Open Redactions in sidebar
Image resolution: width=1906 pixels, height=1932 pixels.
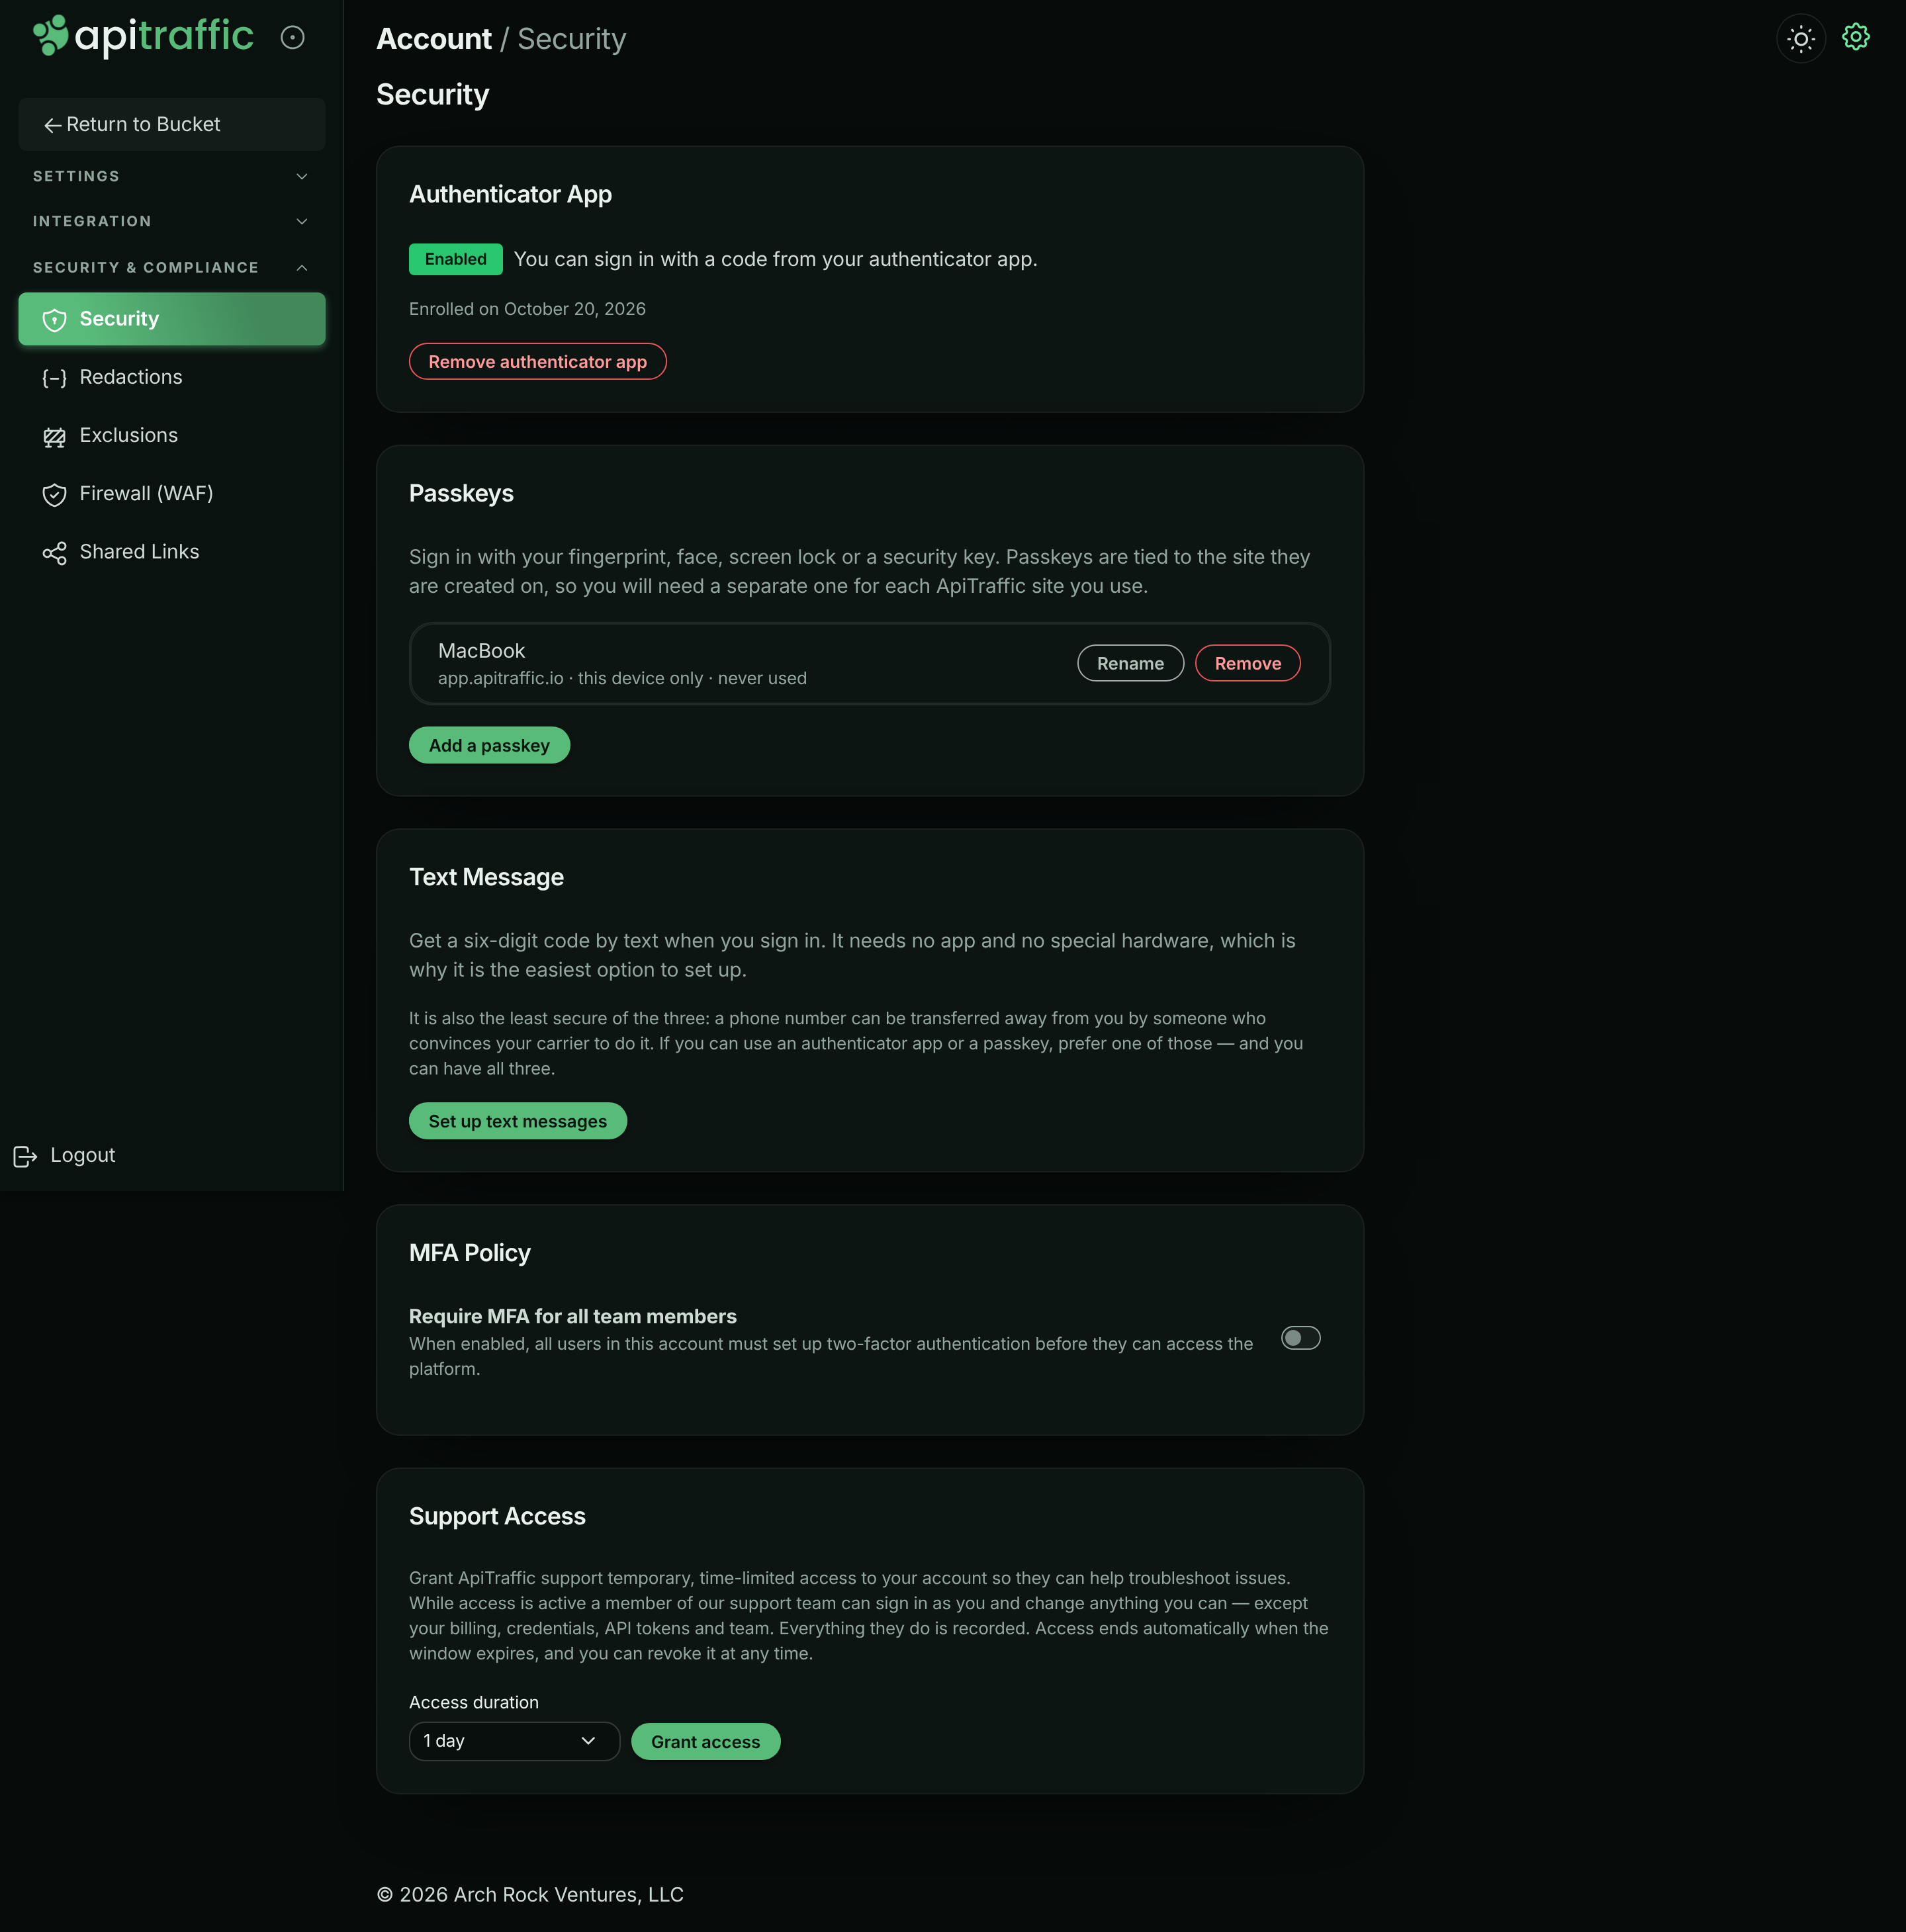172,377
